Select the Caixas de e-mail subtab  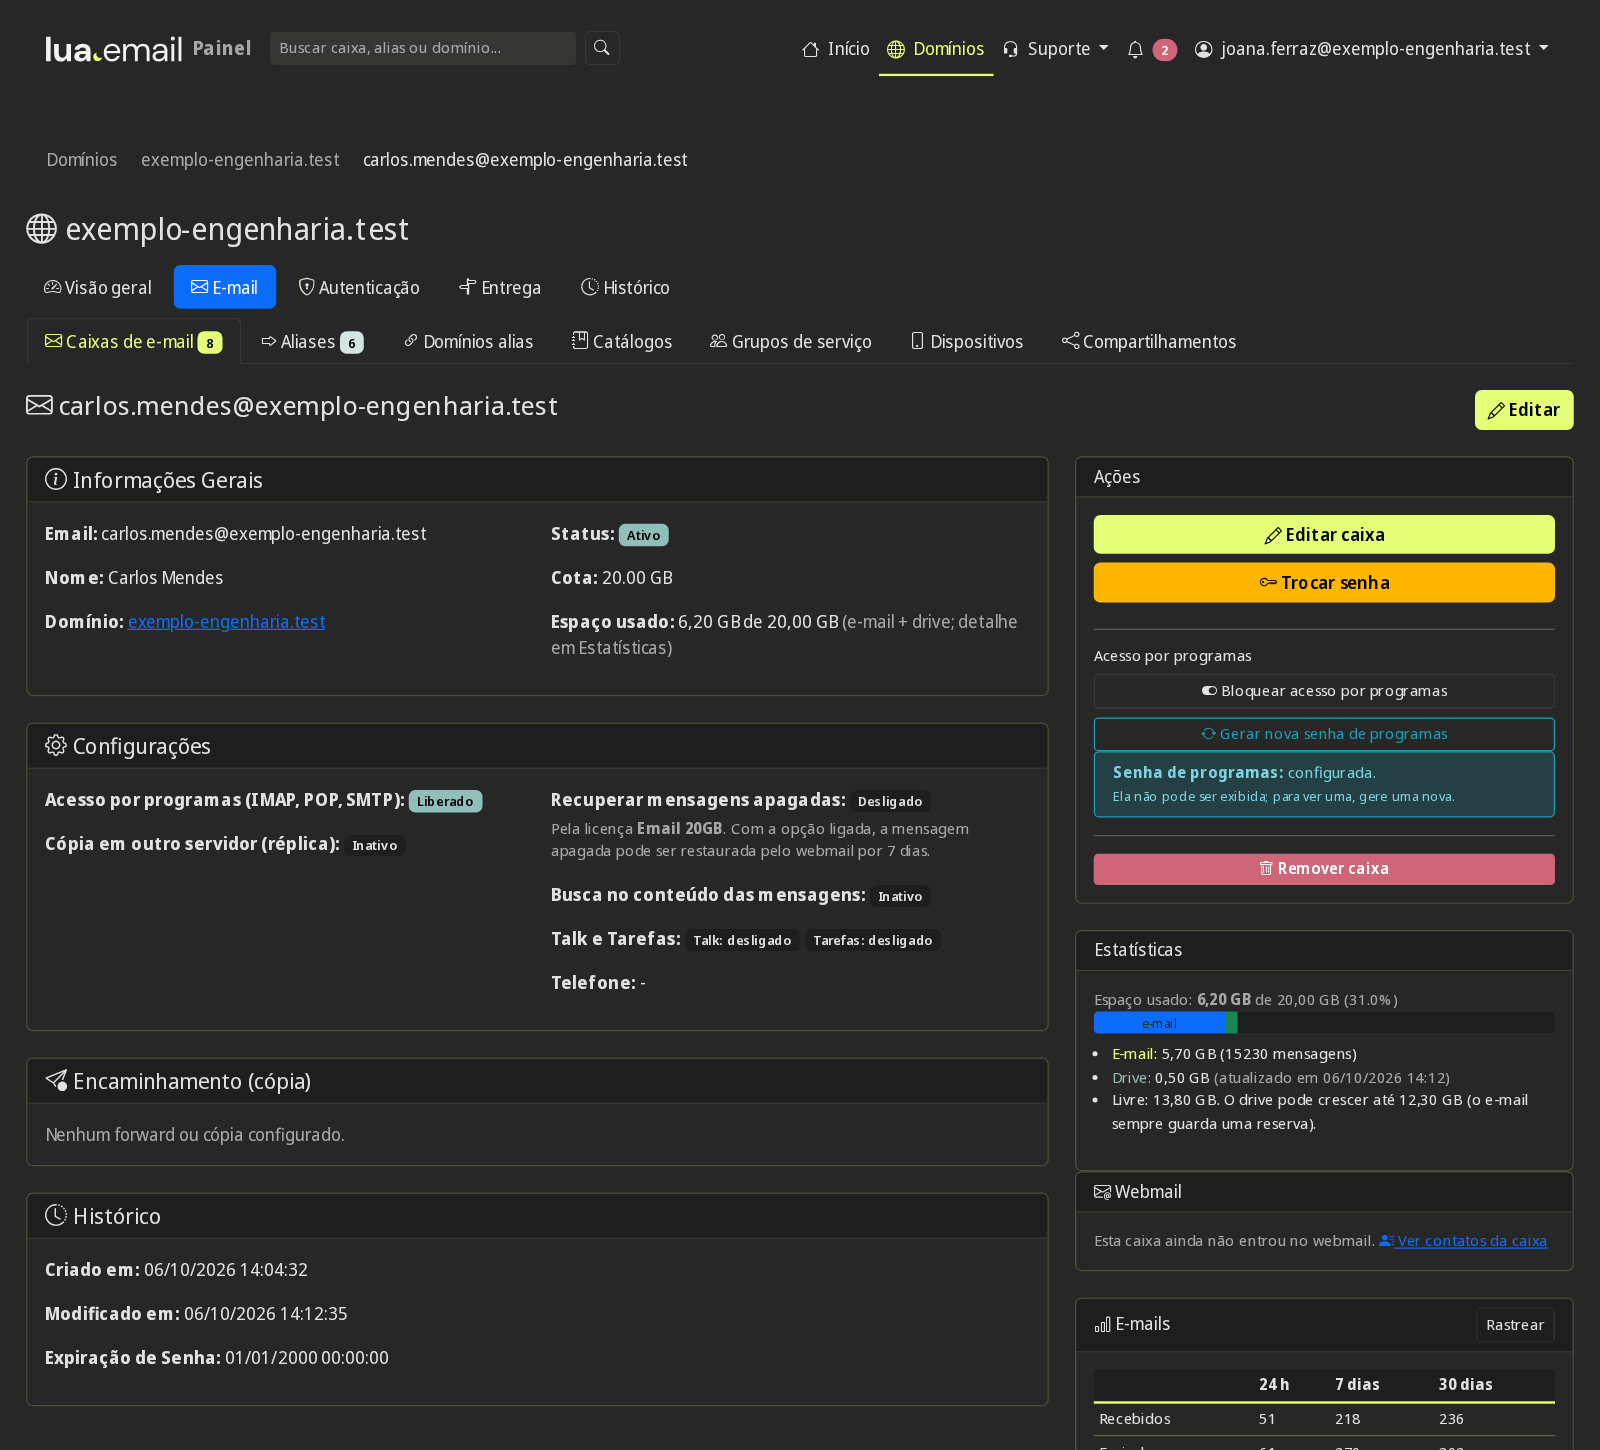pyautogui.click(x=134, y=342)
